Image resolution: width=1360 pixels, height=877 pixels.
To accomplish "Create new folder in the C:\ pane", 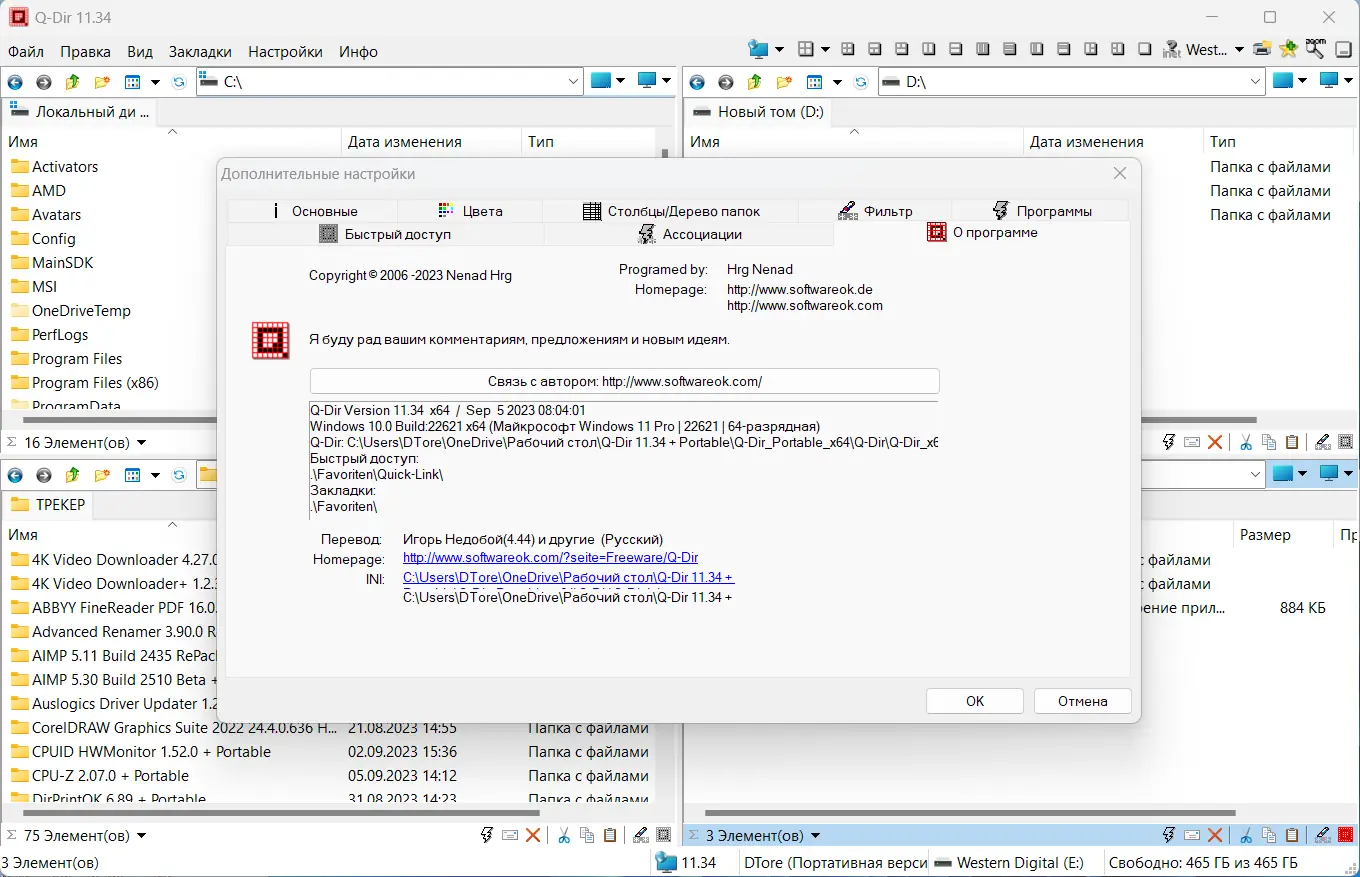I will (102, 82).
